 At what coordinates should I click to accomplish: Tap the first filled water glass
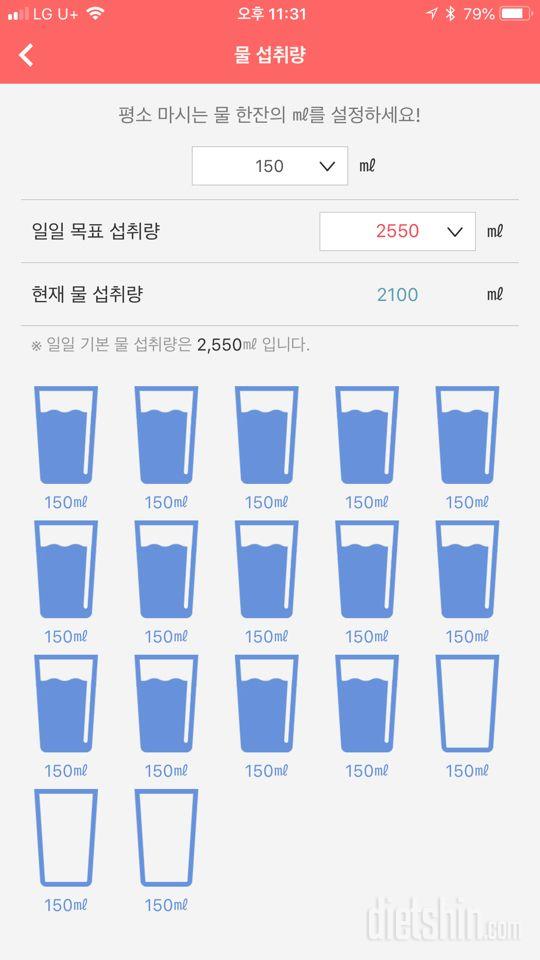66,435
